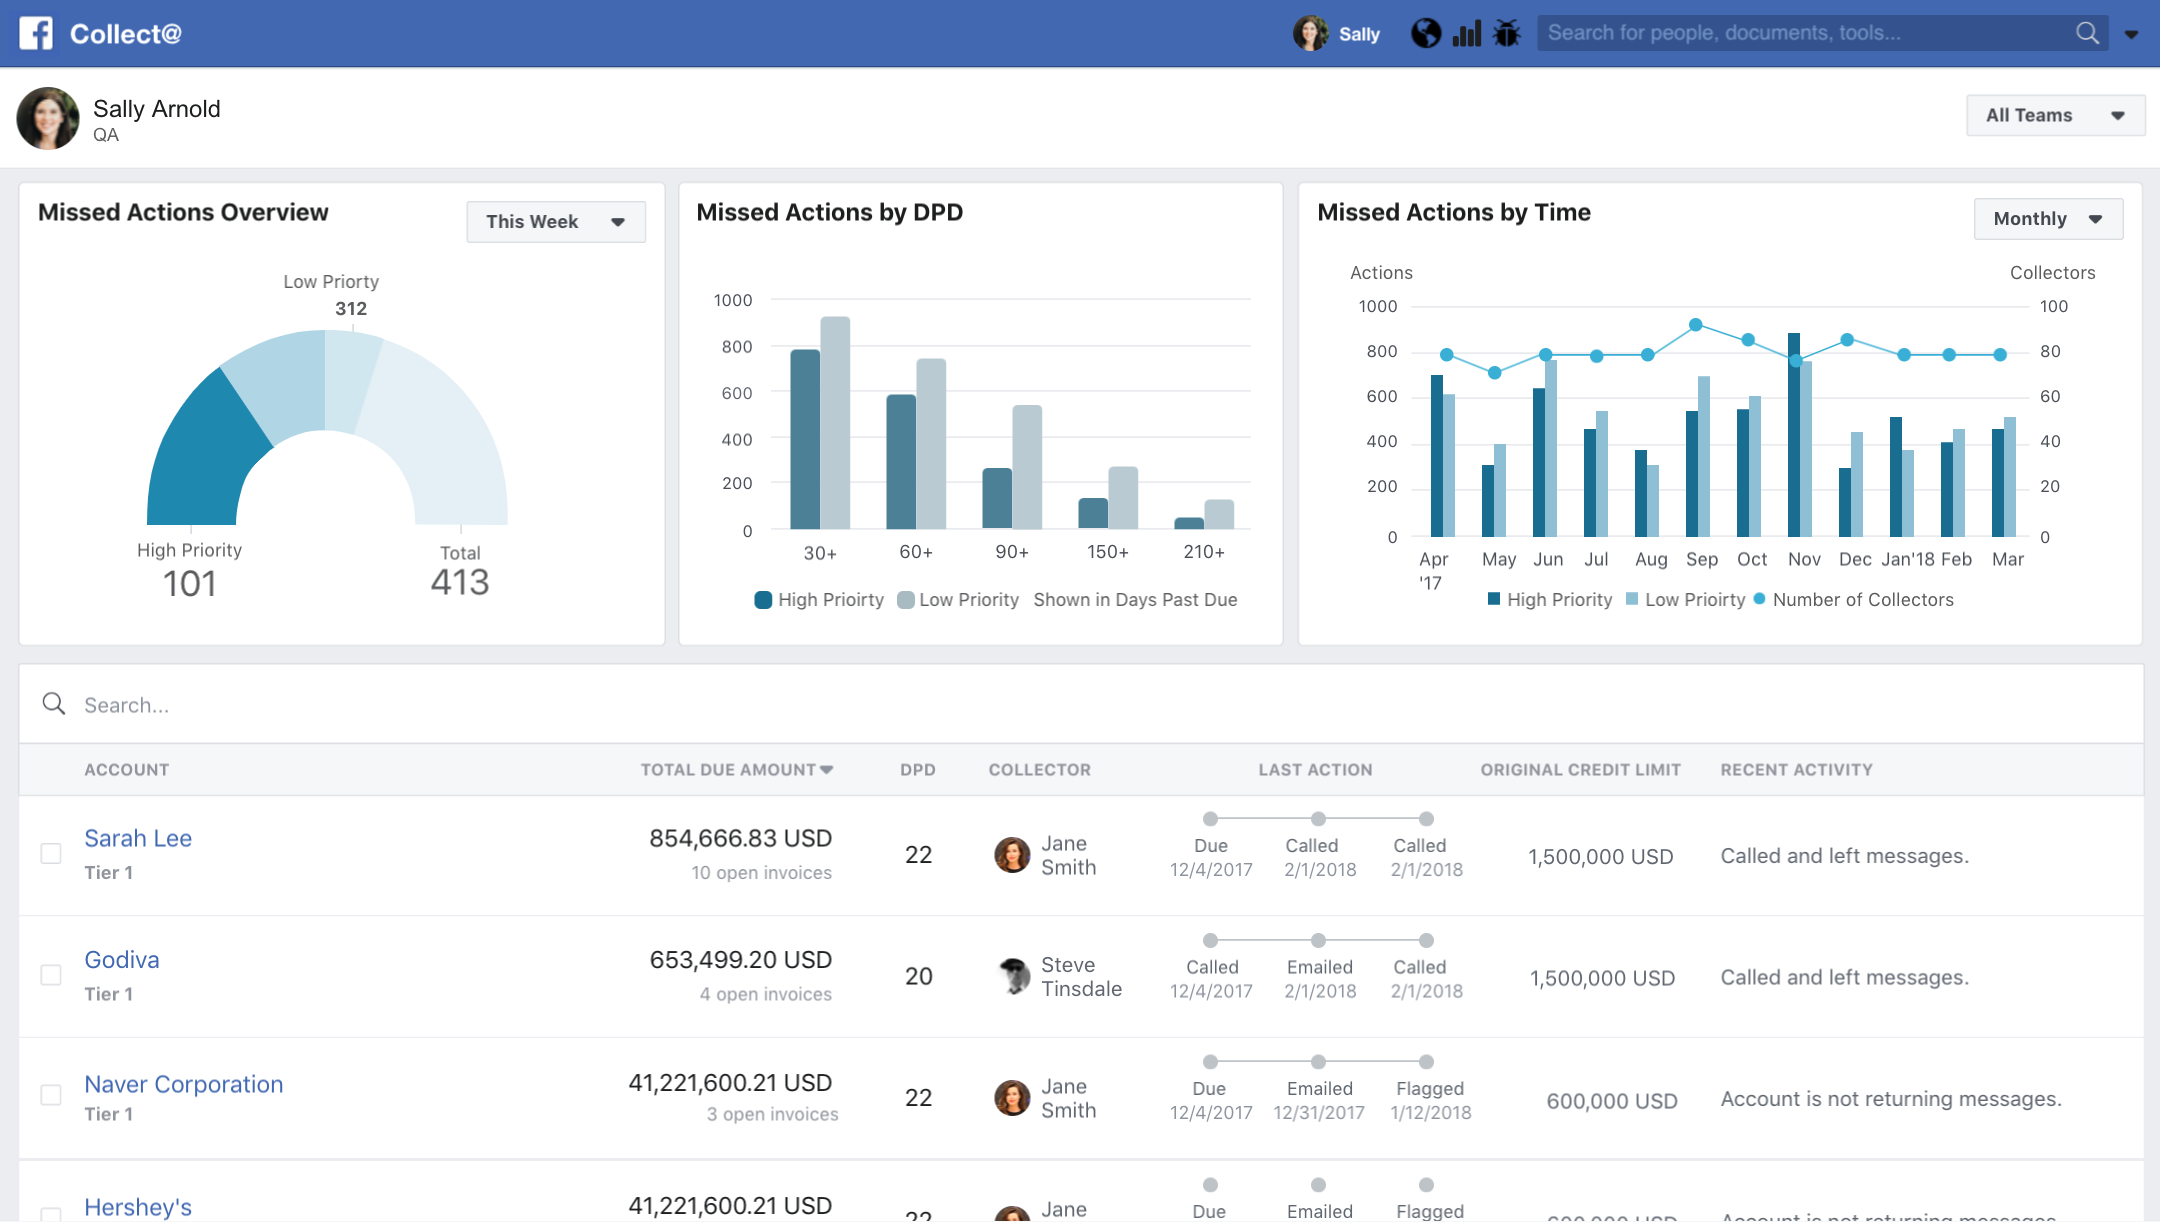Check the Sarah Lee row checkbox

click(51, 853)
